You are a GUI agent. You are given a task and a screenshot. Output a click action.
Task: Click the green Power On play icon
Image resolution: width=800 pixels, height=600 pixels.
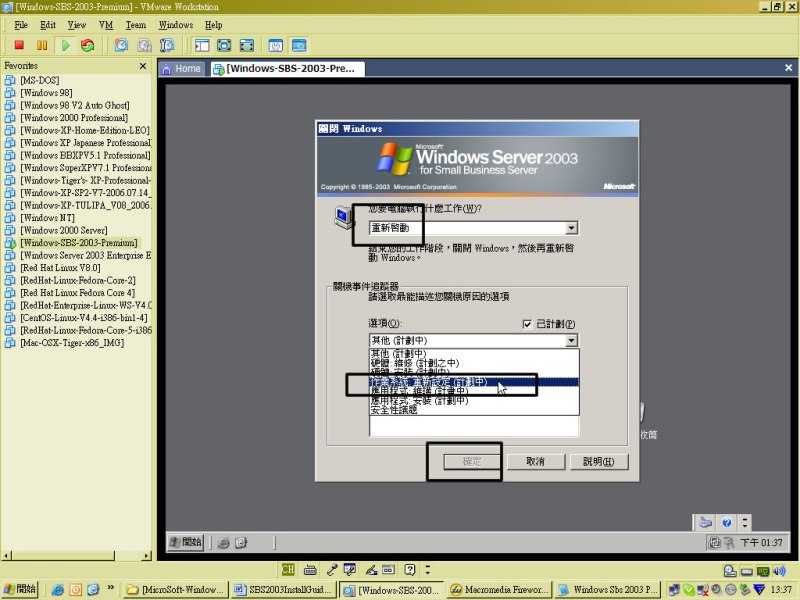coord(65,45)
